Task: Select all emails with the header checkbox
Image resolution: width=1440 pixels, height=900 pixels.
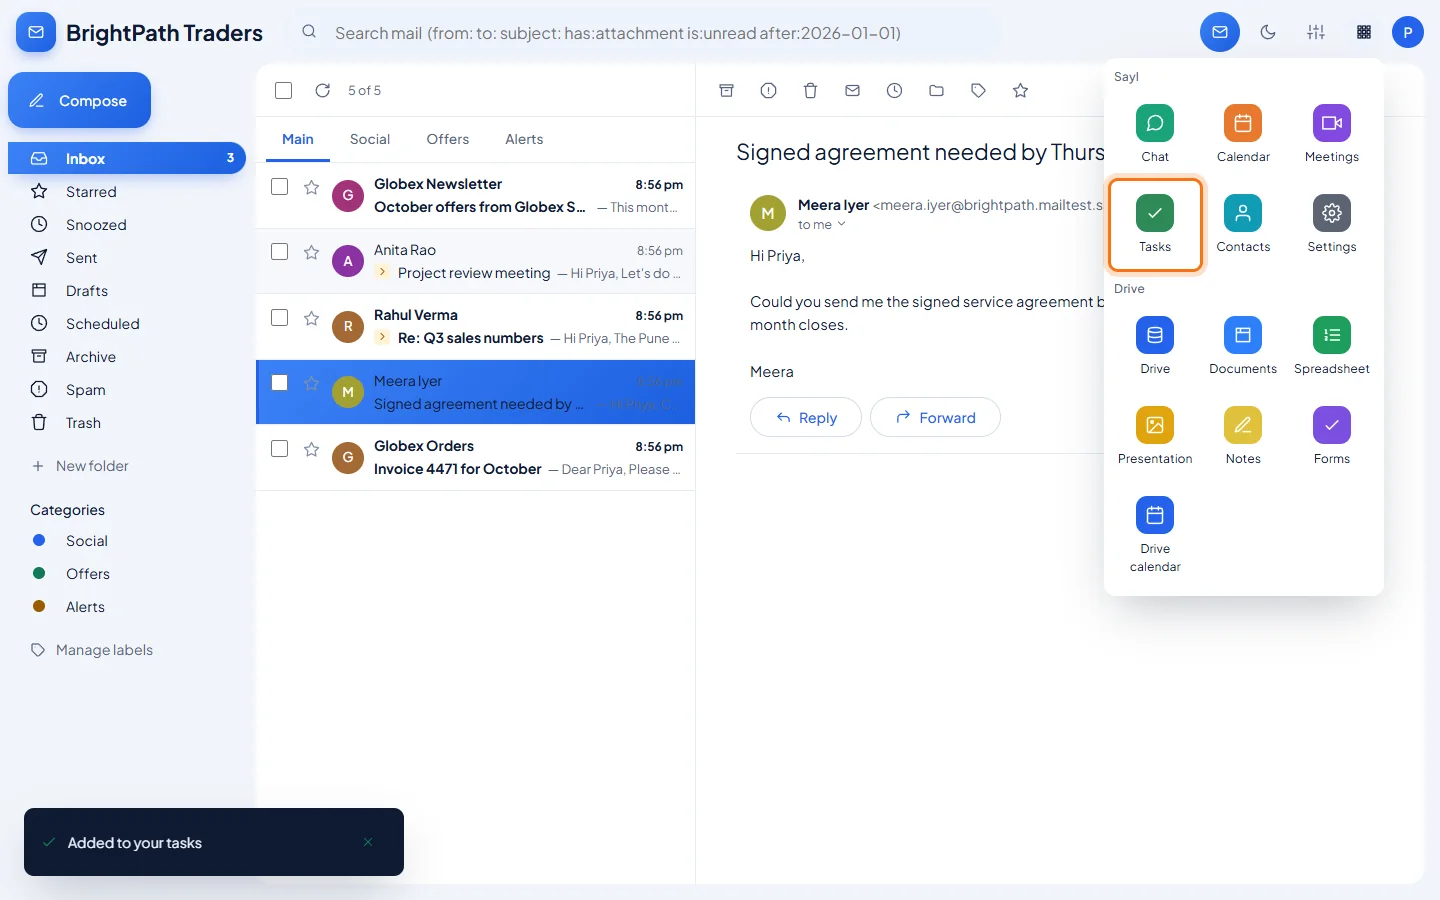Action: (284, 90)
